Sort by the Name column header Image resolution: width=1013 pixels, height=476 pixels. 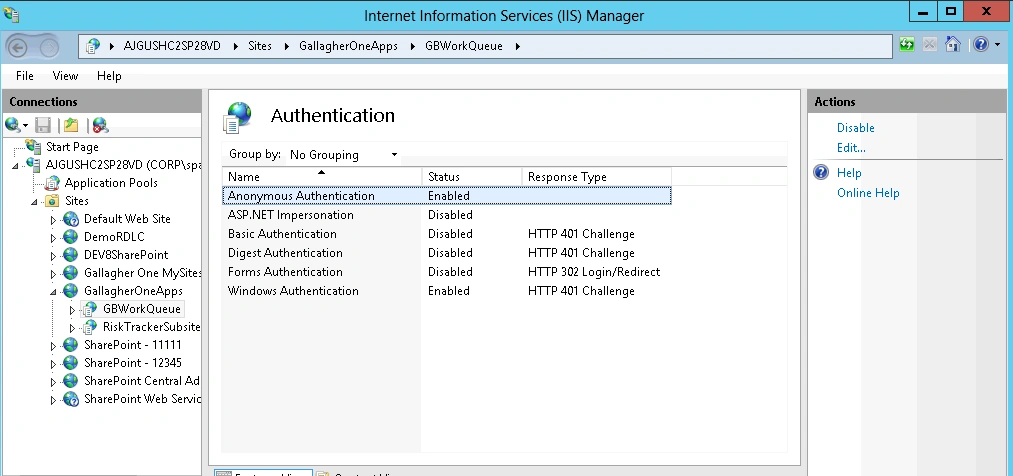click(x=322, y=176)
